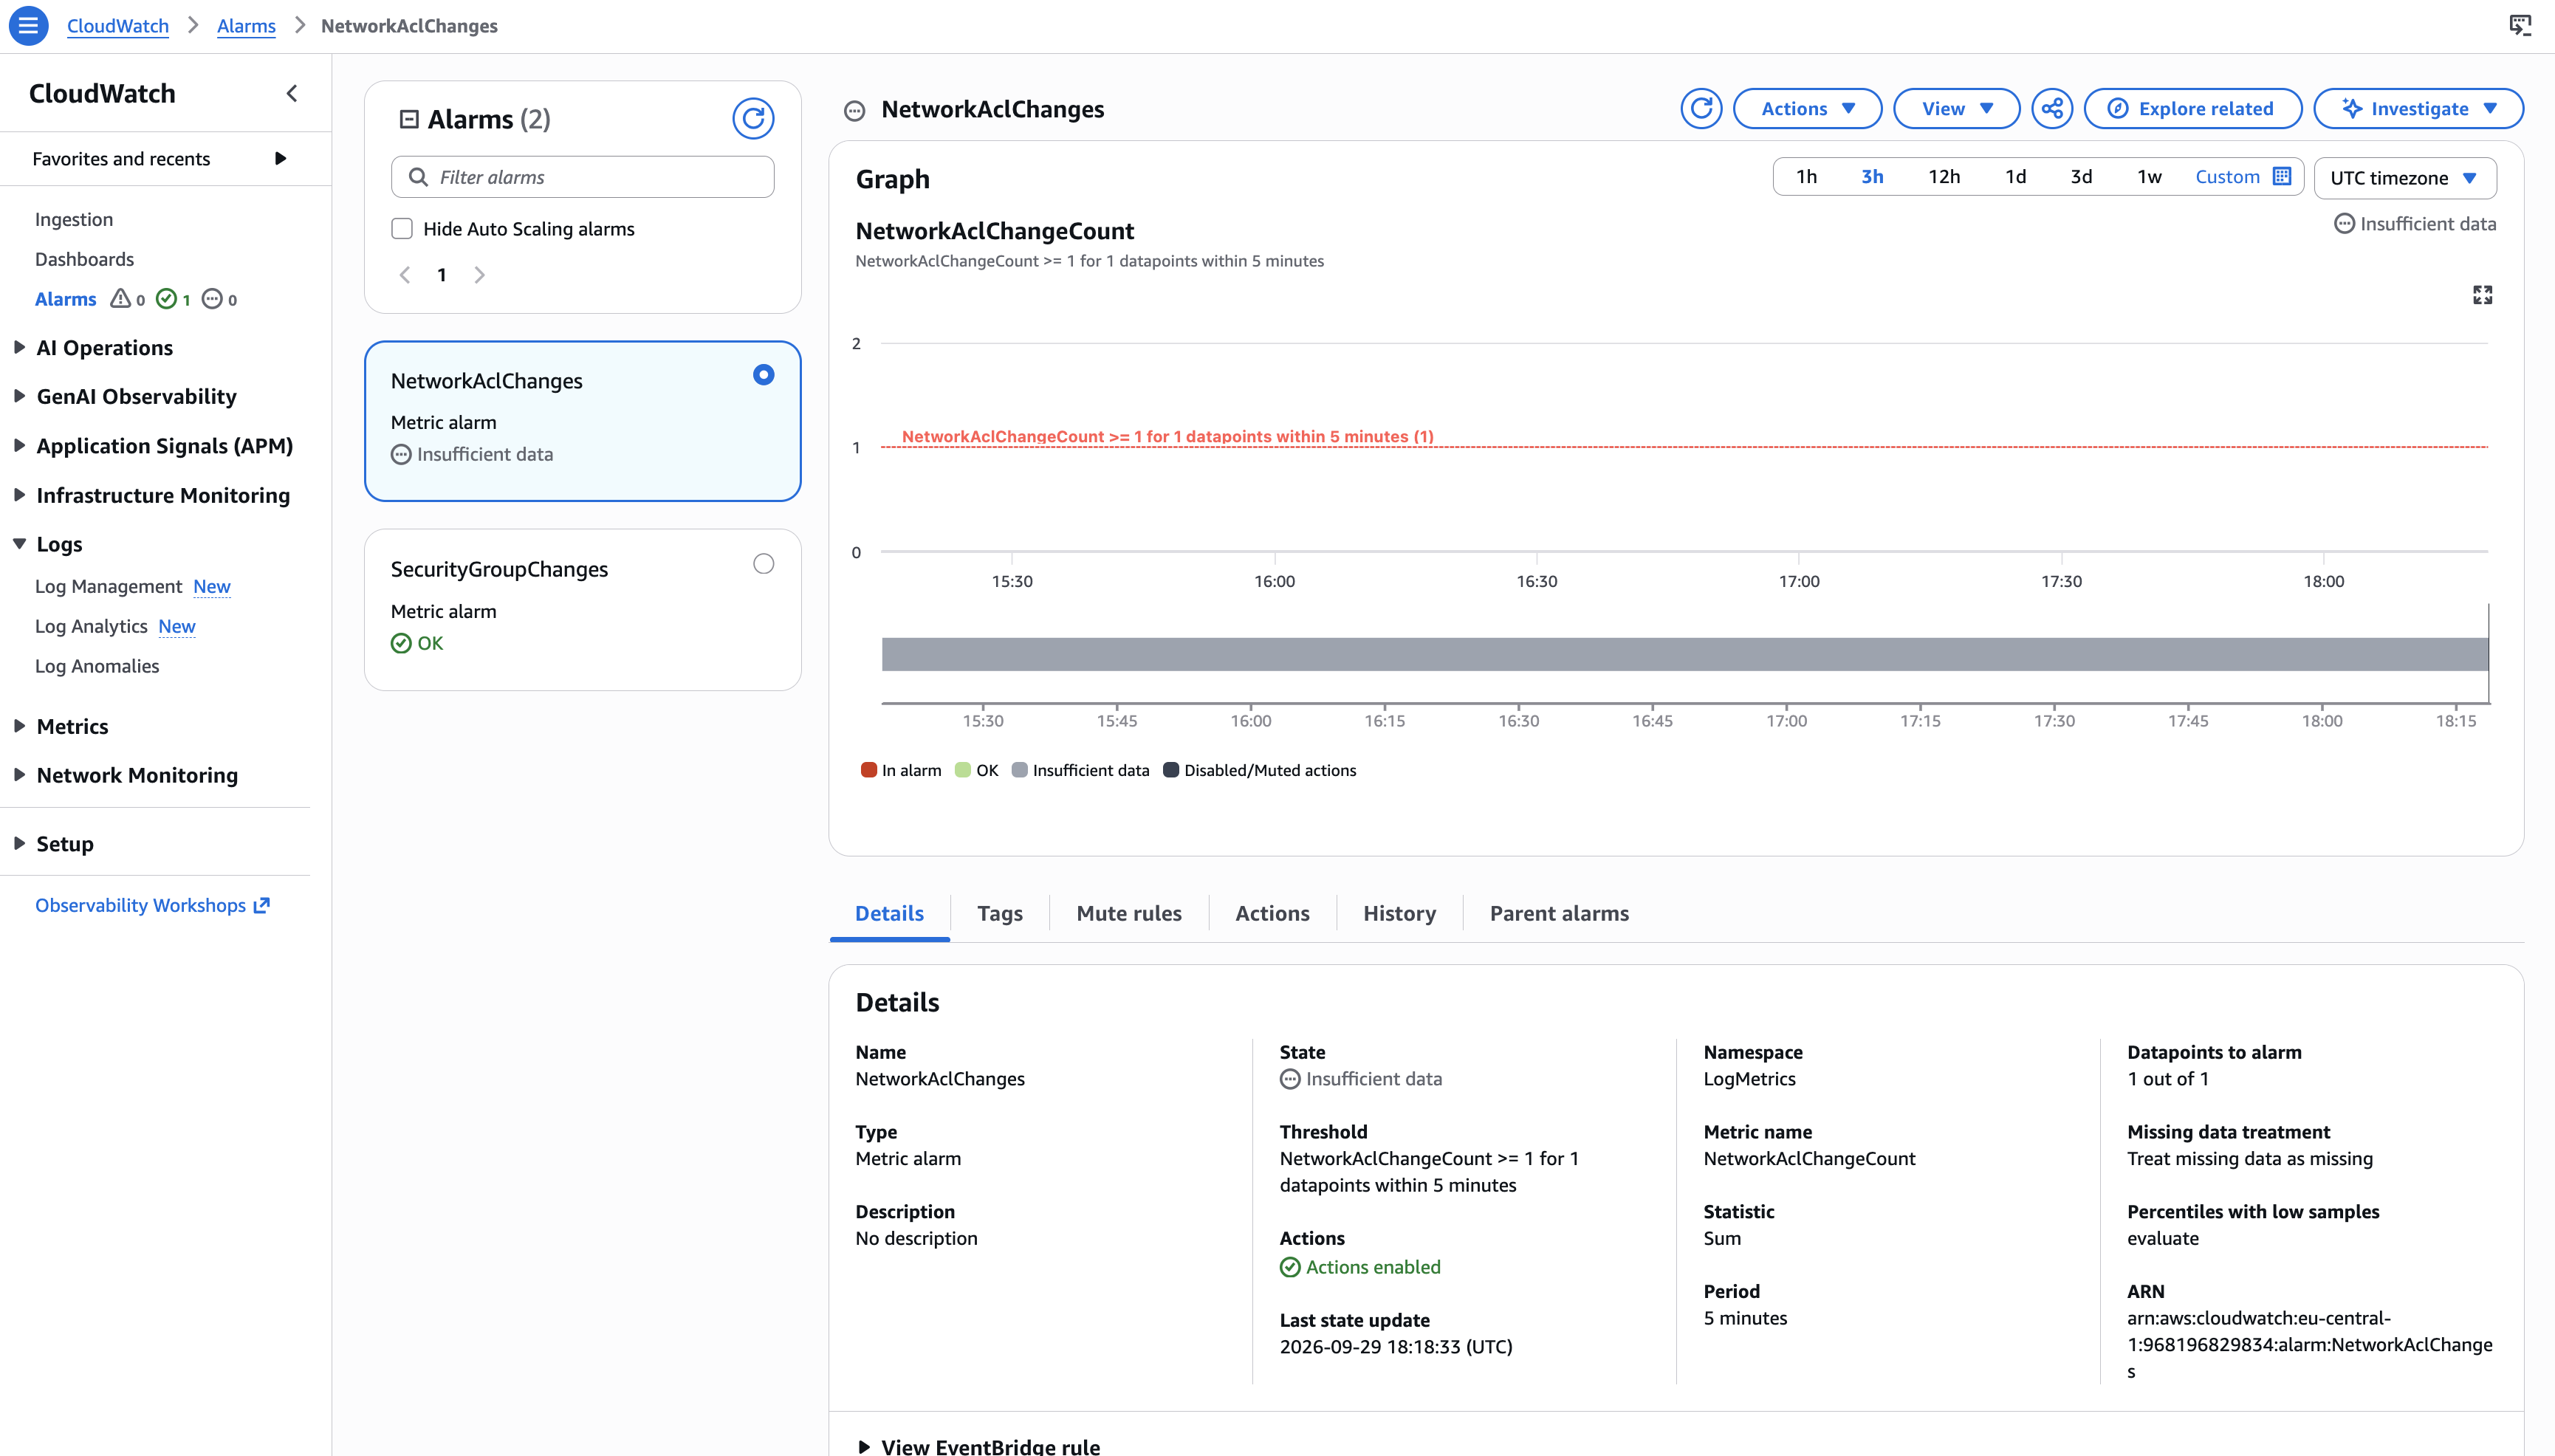Click the Explore related button
2555x1456 pixels.
[2192, 109]
